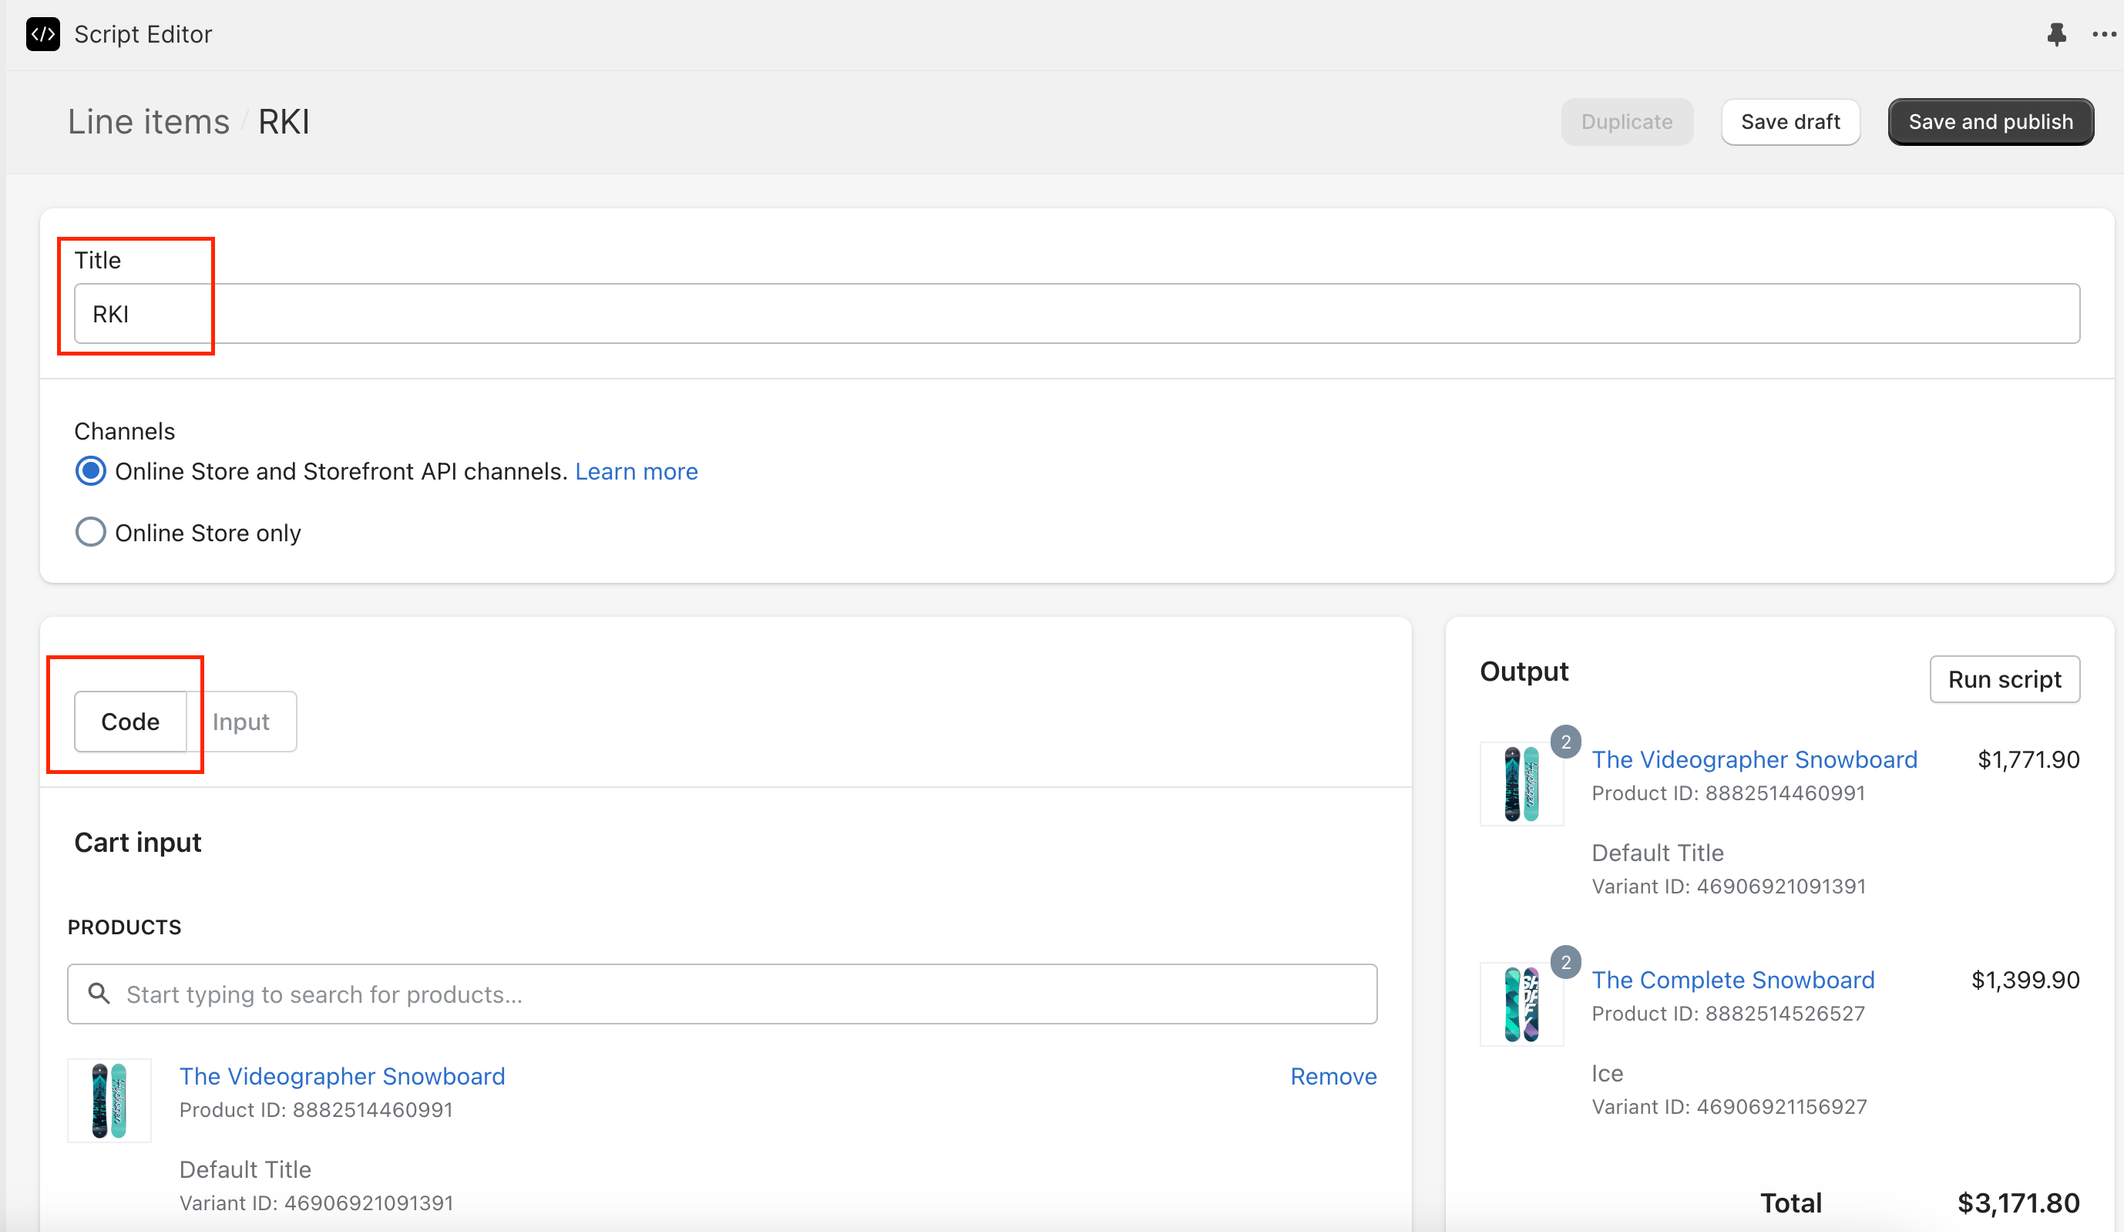Click the Duplicate button
Image resolution: width=2124 pixels, height=1232 pixels.
click(x=1626, y=122)
